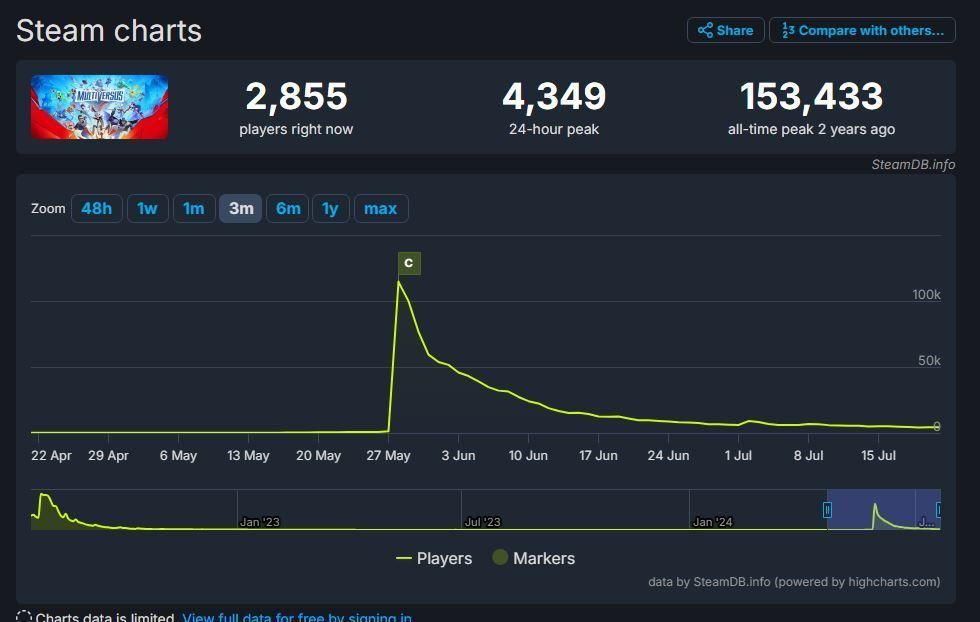The image size is (980, 622).
Task: Grab the left navigator range handle
Action: [x=827, y=510]
